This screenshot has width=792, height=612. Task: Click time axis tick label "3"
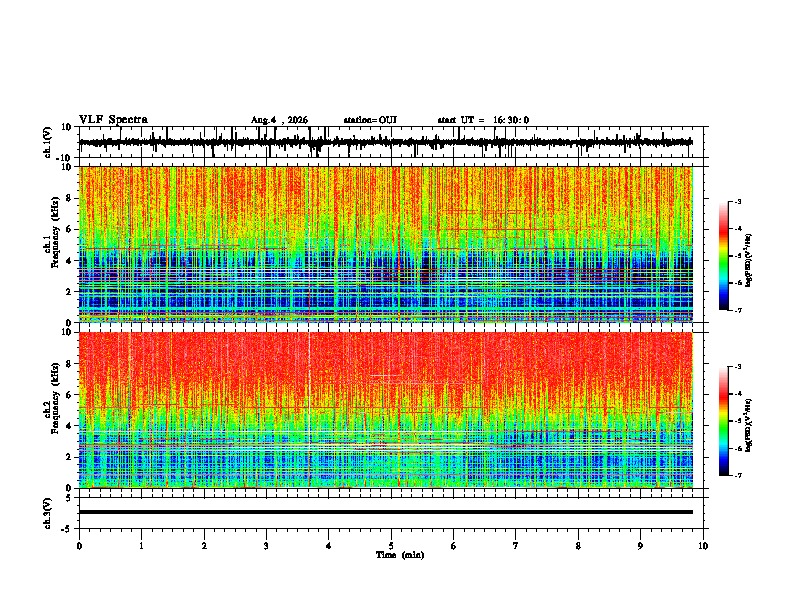point(266,546)
